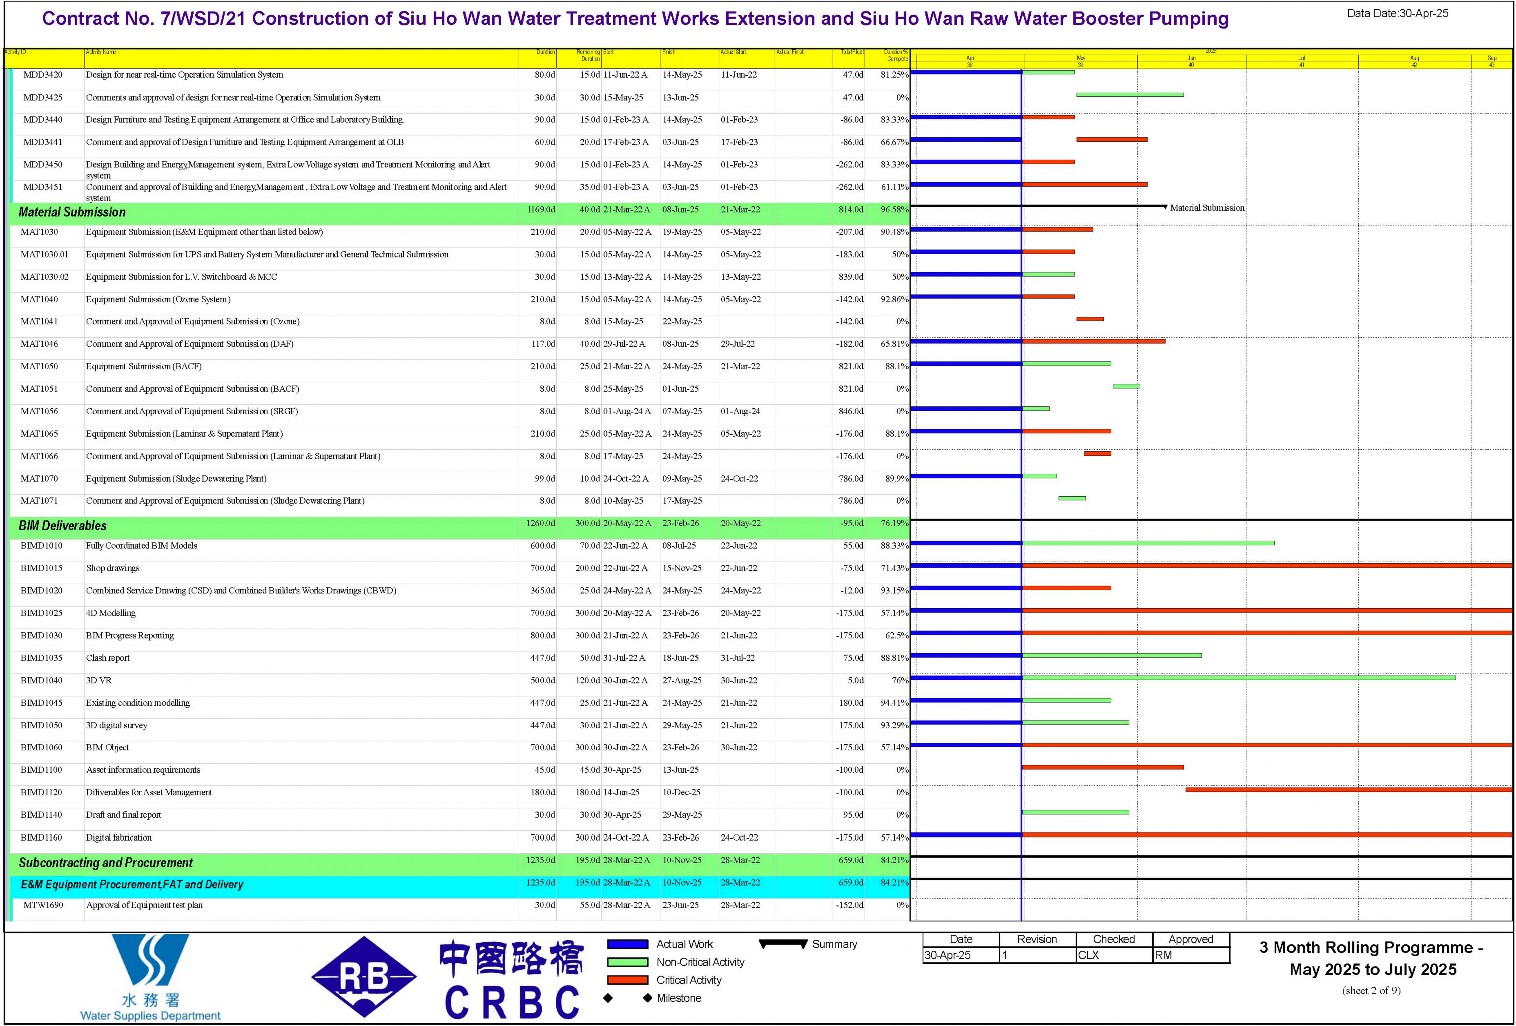Click 'Comment and Approval of Equipment Submission (DAF)'
The height and width of the screenshot is (1026, 1516).
pos(190,344)
